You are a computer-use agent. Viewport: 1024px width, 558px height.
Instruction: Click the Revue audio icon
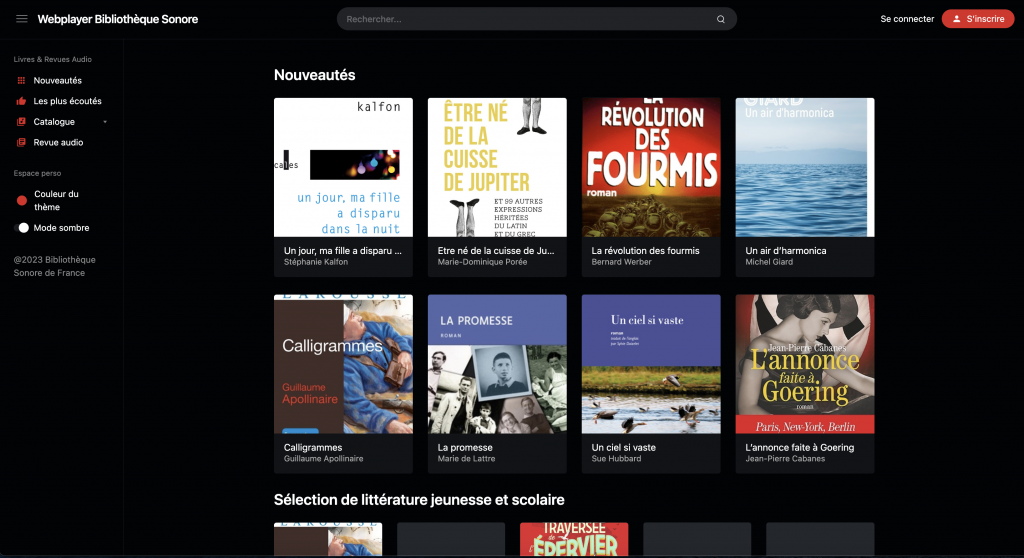21,142
